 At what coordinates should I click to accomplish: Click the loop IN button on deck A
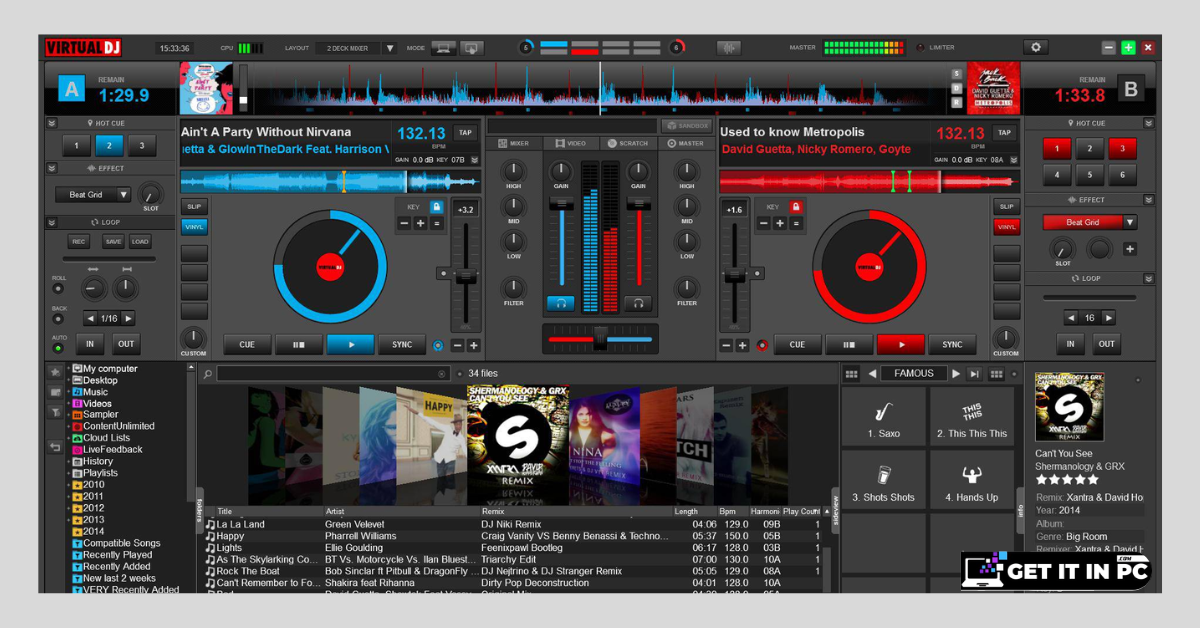point(90,344)
